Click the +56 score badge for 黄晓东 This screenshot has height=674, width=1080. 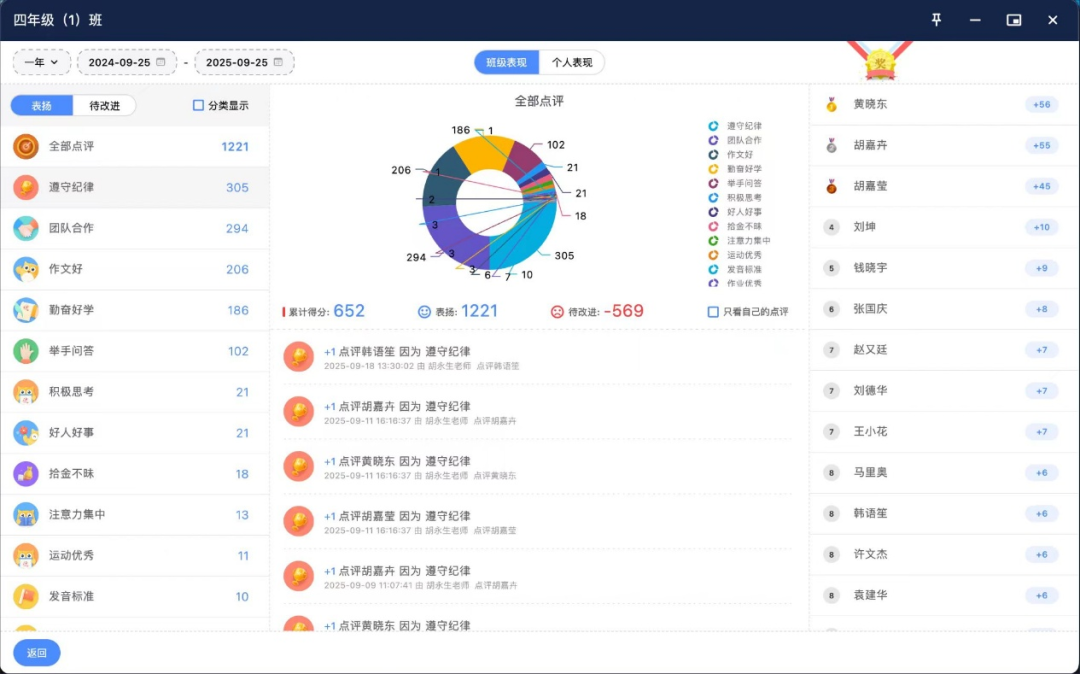[x=1041, y=104]
